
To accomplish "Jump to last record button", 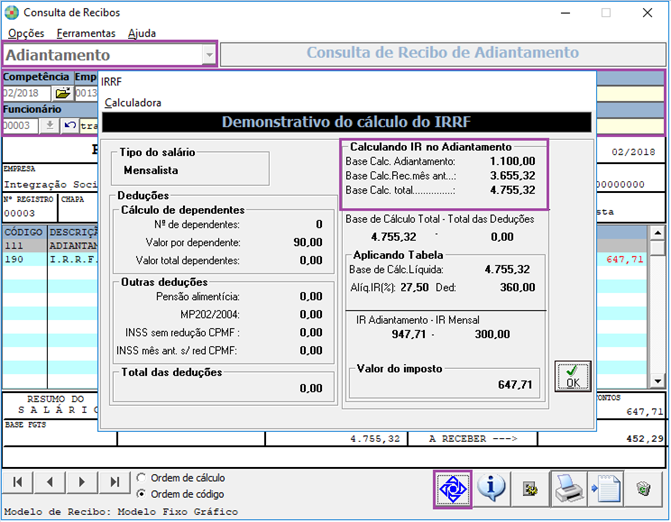I will click(x=114, y=482).
